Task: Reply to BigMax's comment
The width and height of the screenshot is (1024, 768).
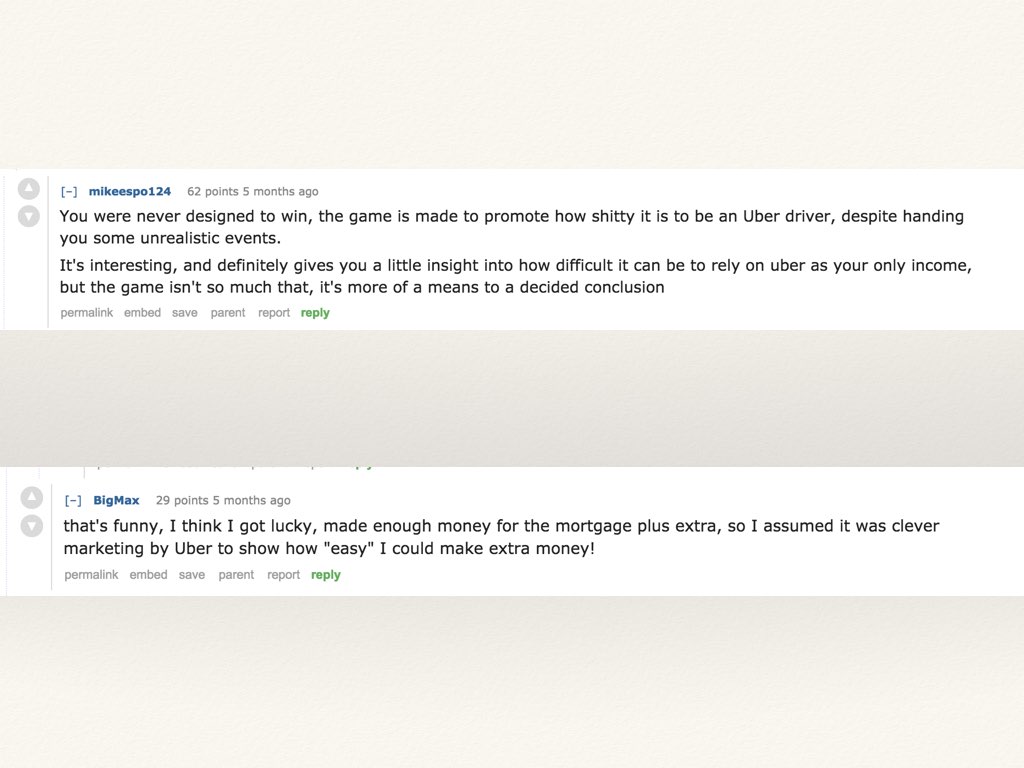Action: click(326, 575)
